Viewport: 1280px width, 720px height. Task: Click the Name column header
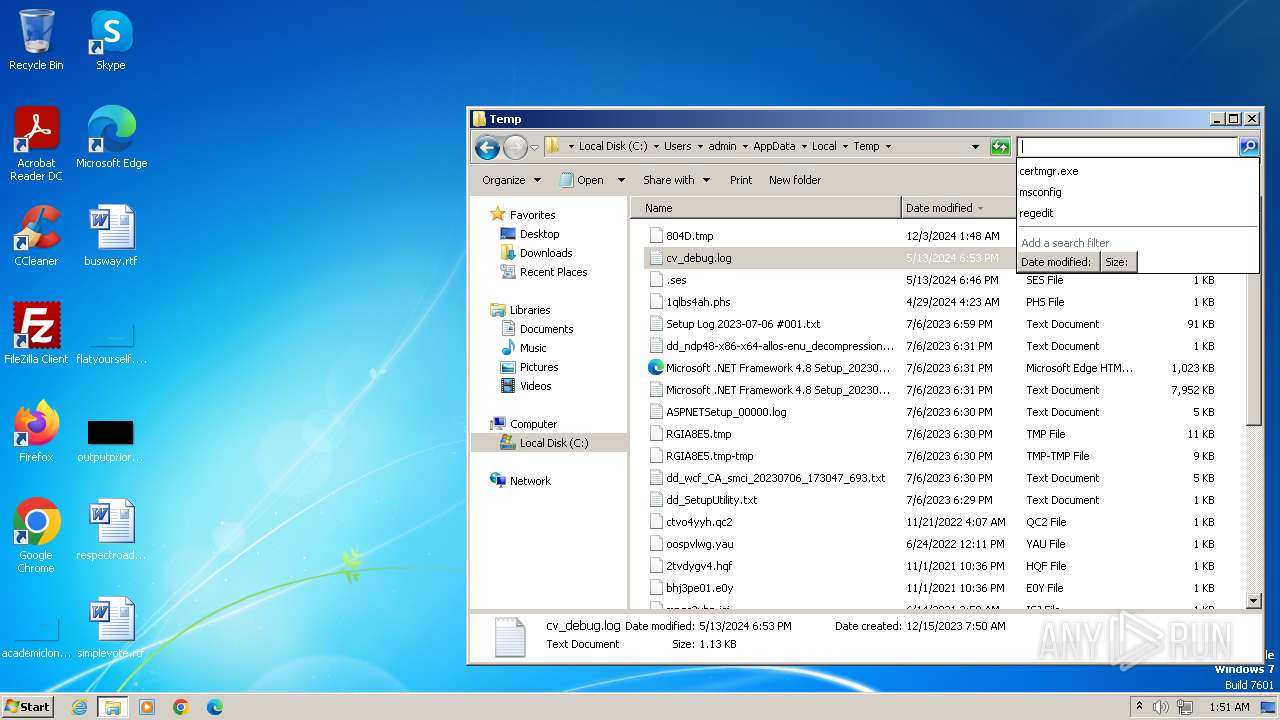(x=767, y=208)
